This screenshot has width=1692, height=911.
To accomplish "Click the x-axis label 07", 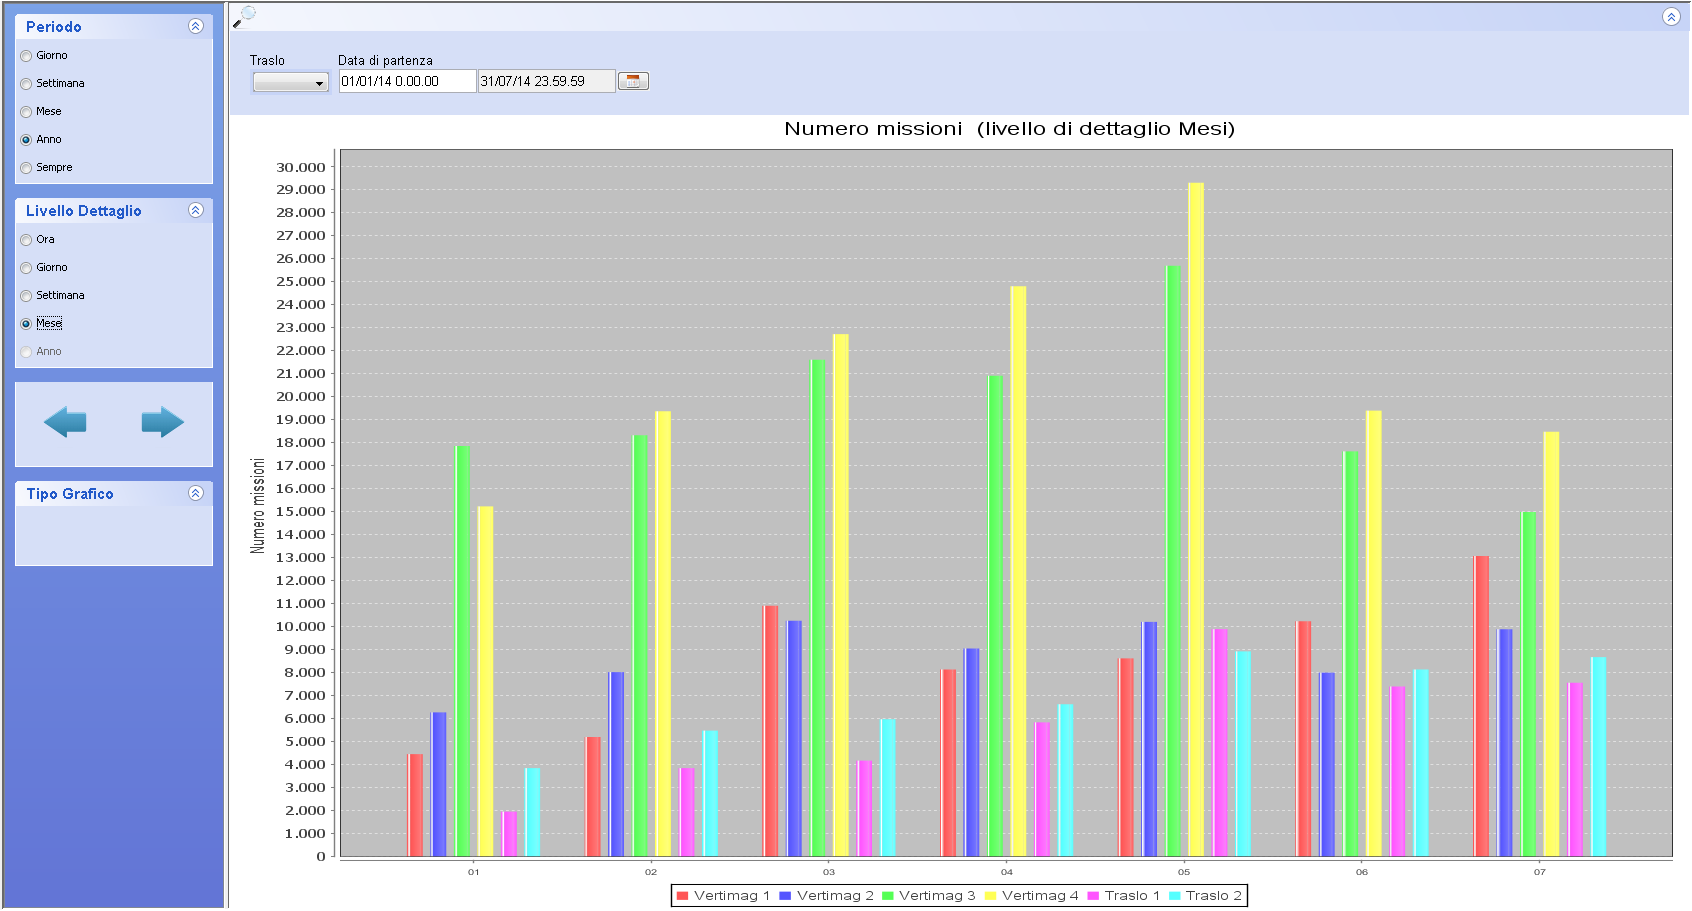I will pos(1540,872).
